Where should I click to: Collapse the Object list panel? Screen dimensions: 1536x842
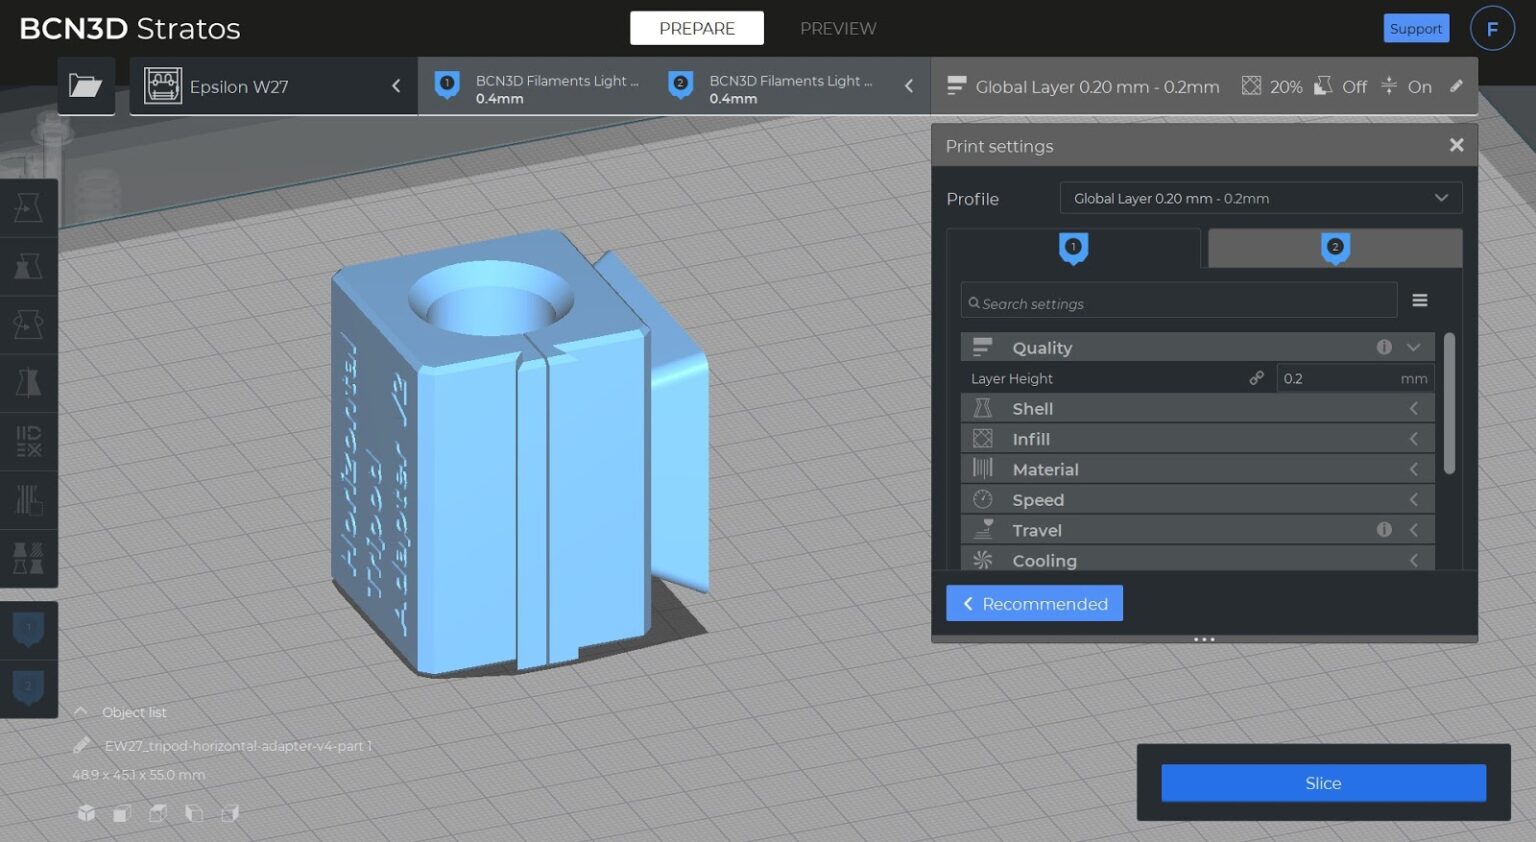coord(80,712)
